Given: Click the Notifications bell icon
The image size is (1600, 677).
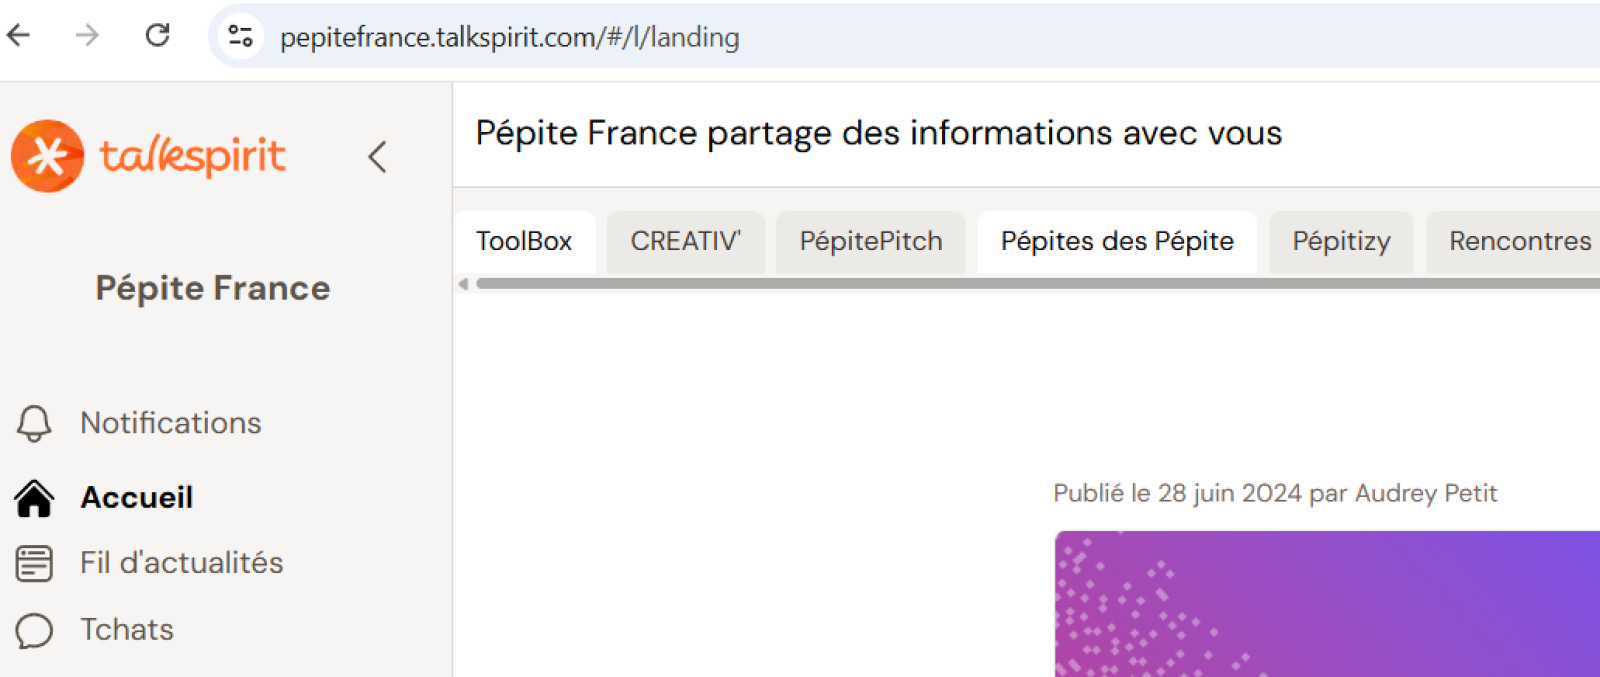Looking at the screenshot, I should click(34, 423).
